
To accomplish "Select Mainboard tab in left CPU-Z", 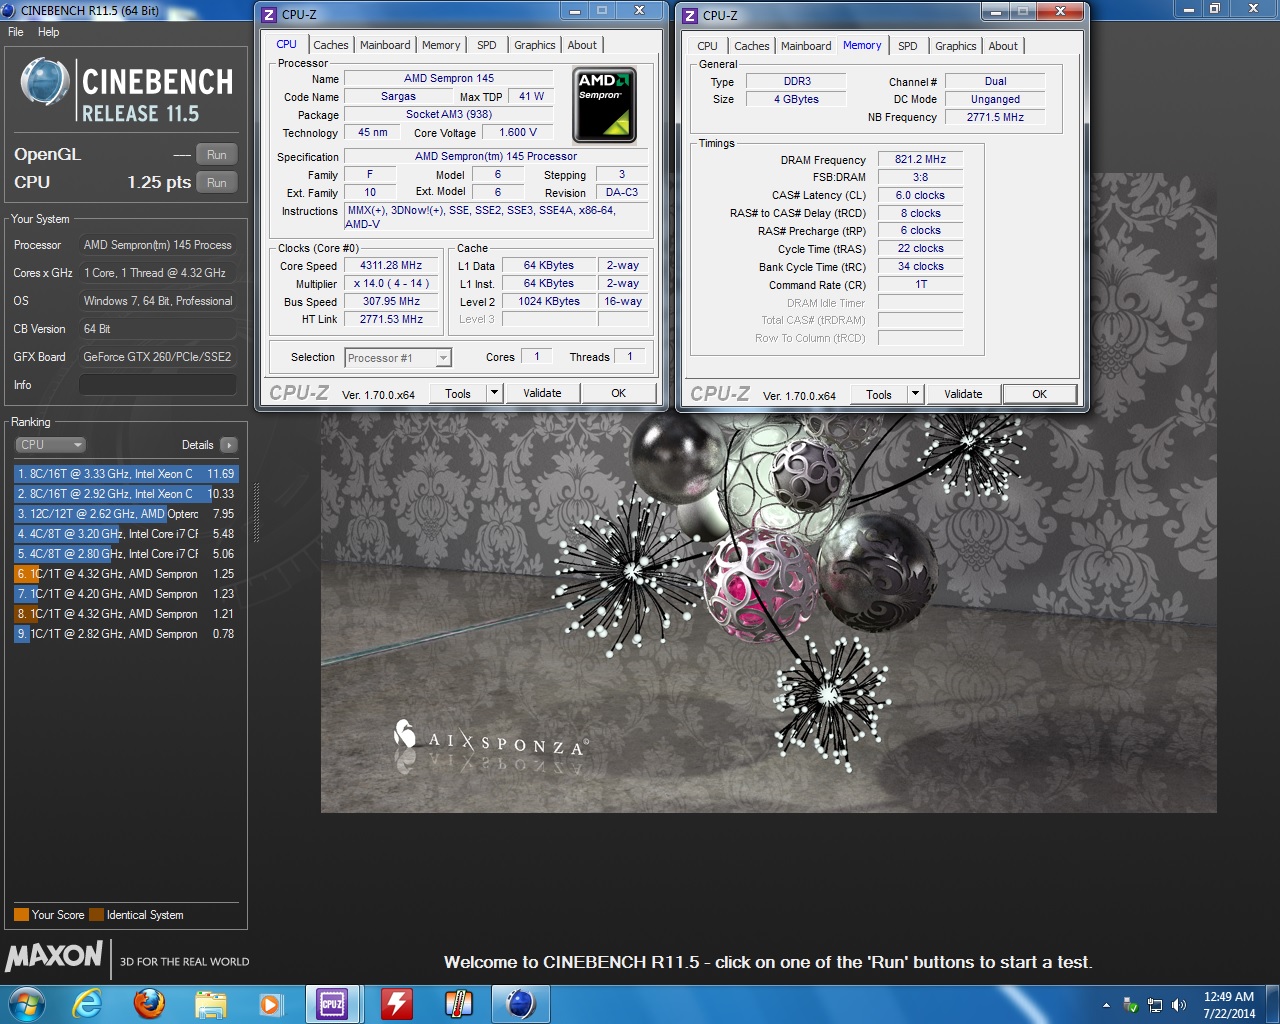I will [x=385, y=45].
